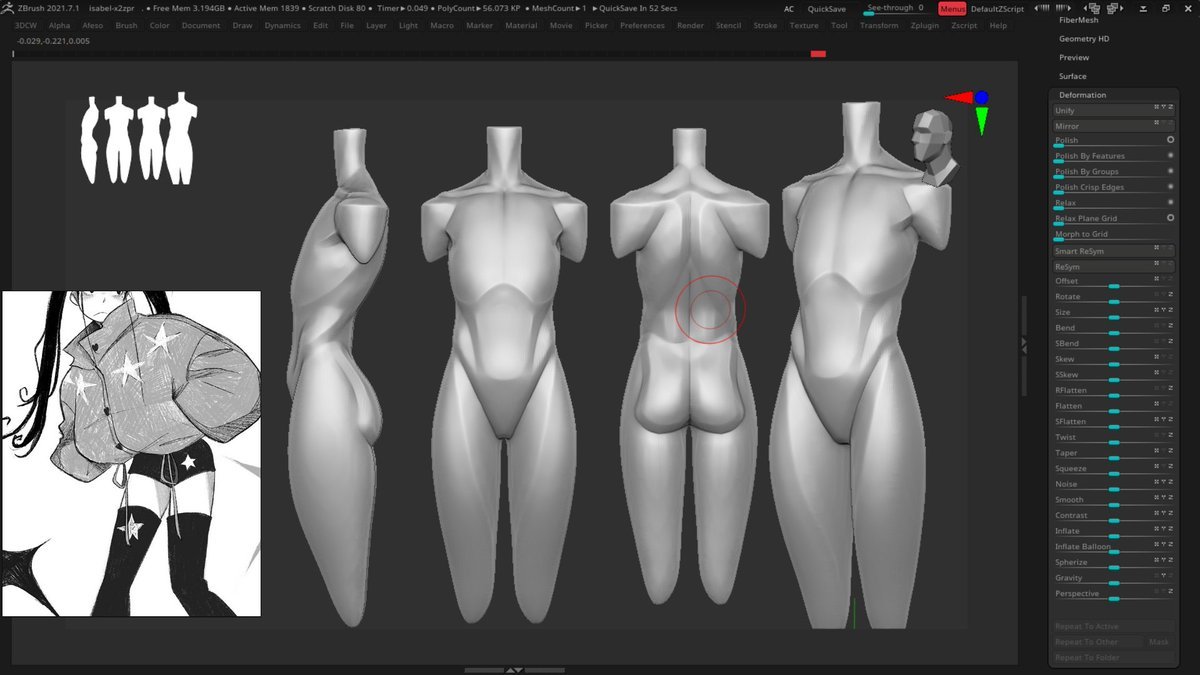
Task: Click the body silhouette thumbnail preview
Action: tap(139, 138)
